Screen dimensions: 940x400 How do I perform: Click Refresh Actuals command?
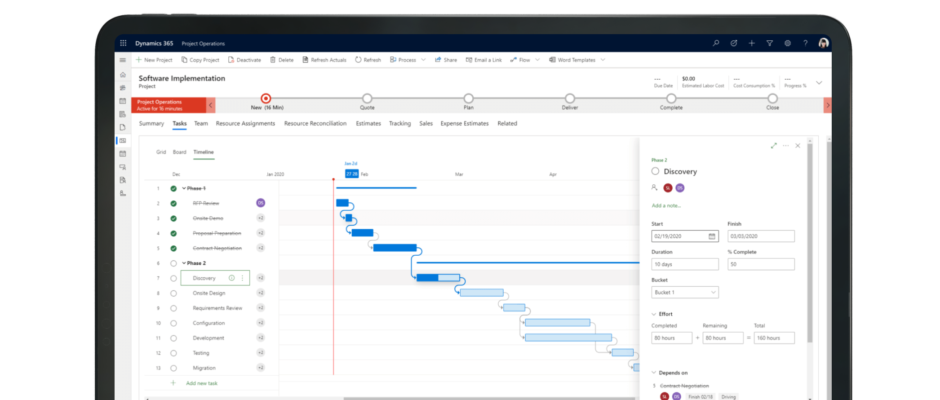(324, 60)
